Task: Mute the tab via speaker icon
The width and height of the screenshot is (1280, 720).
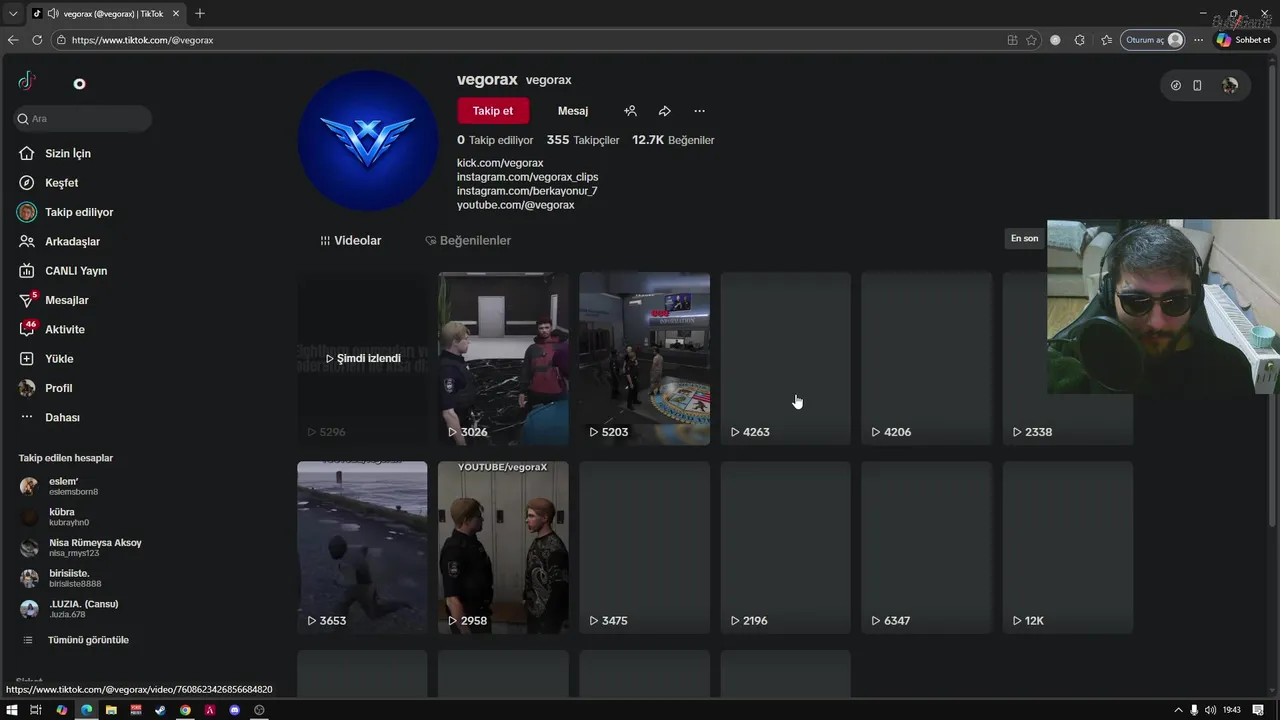Action: coord(52,14)
